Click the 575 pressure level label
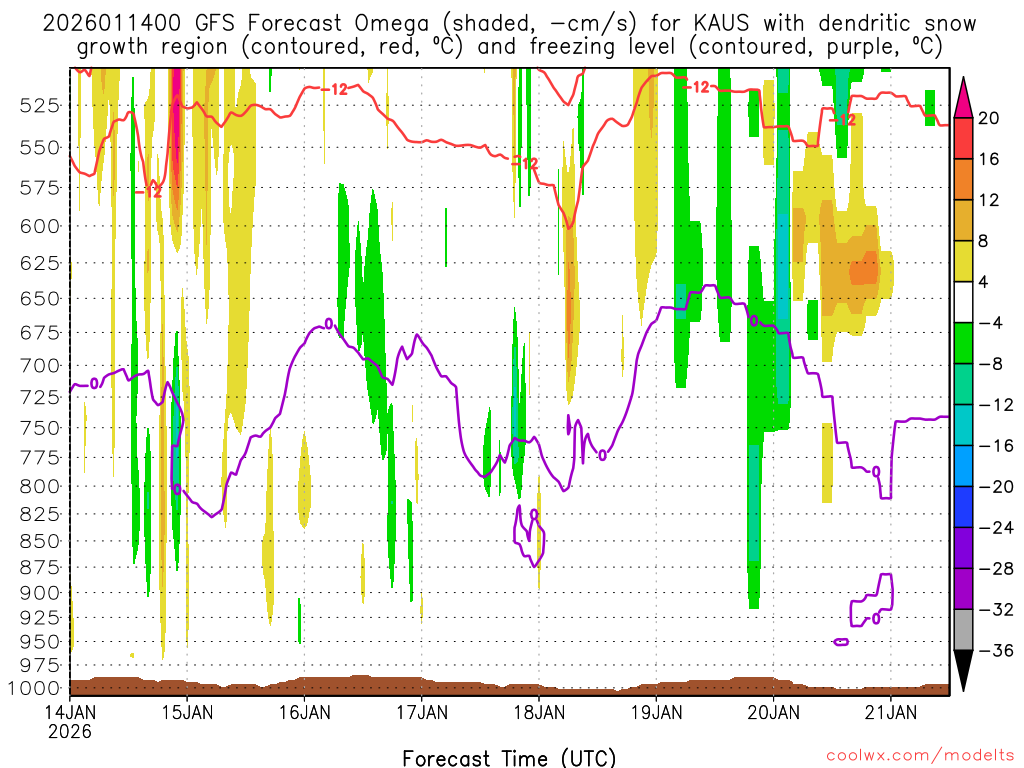This screenshot has height=768, width=1024. coord(40,188)
